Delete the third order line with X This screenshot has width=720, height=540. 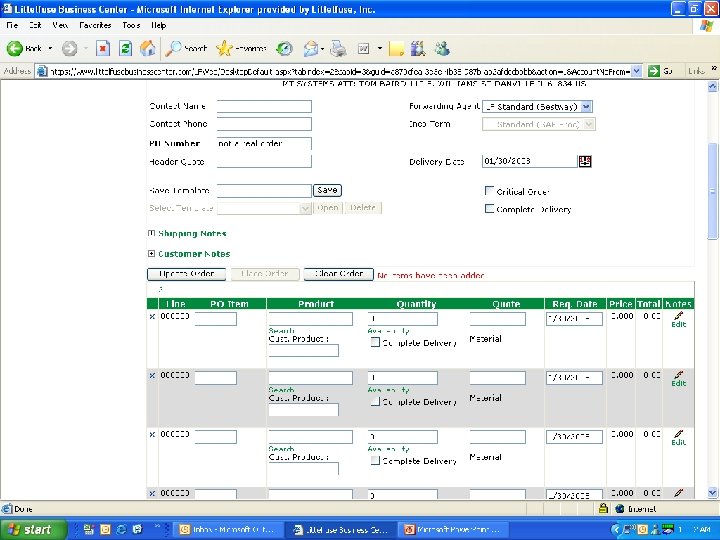pos(152,434)
